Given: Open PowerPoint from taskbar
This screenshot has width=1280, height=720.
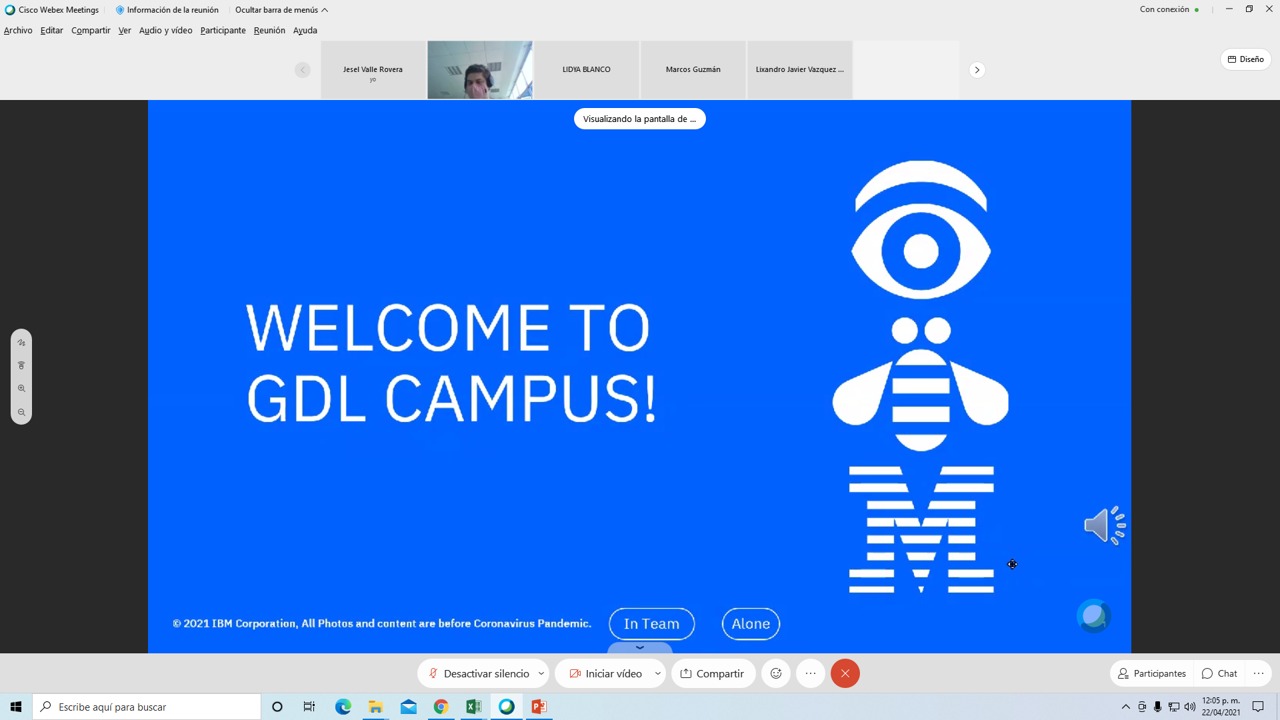Looking at the screenshot, I should [539, 707].
